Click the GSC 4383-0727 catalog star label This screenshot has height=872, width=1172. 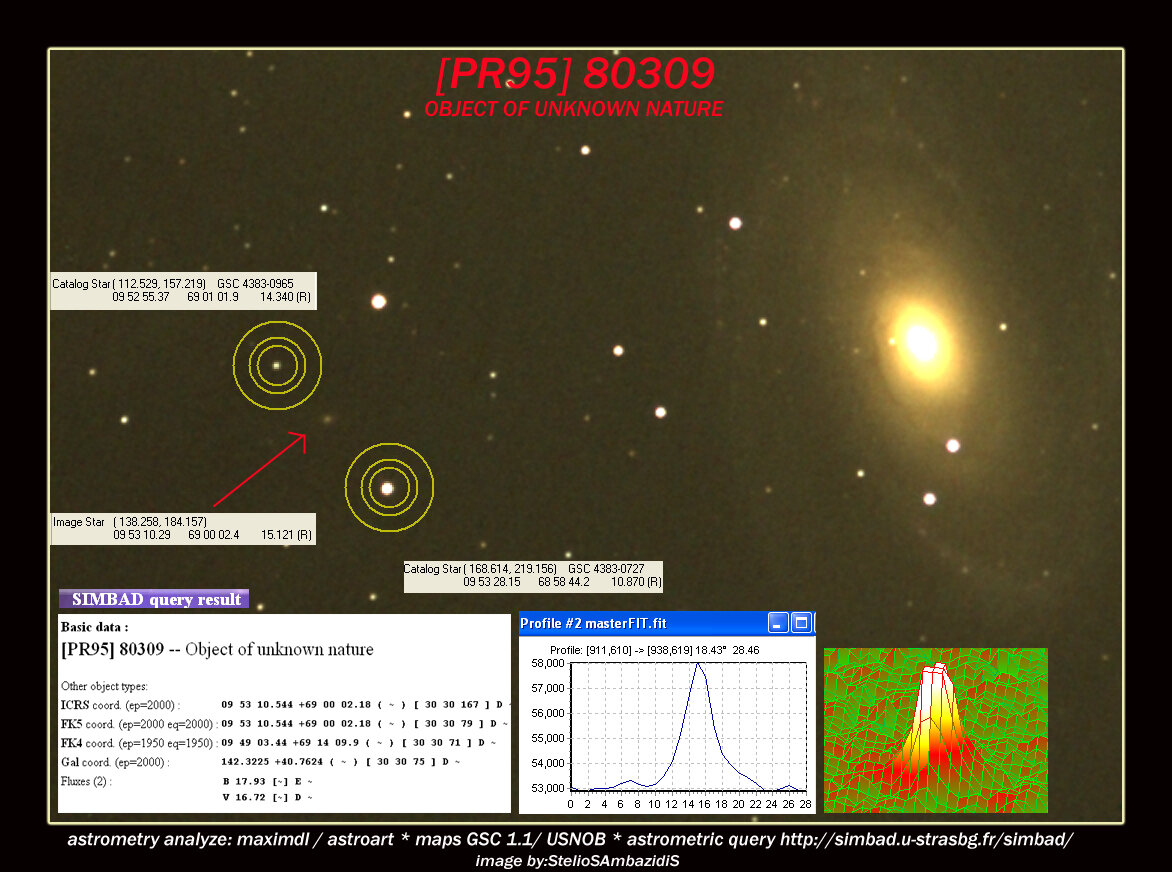pos(533,576)
